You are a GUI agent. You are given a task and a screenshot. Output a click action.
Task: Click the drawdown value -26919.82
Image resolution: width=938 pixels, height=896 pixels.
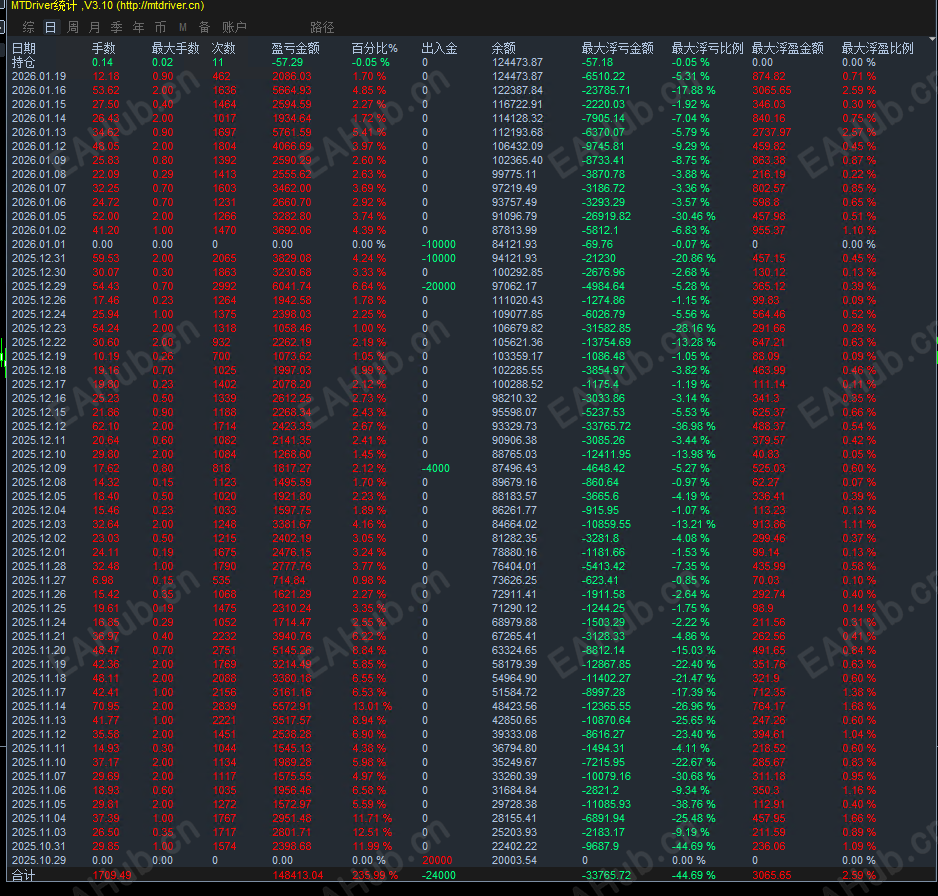tap(606, 217)
